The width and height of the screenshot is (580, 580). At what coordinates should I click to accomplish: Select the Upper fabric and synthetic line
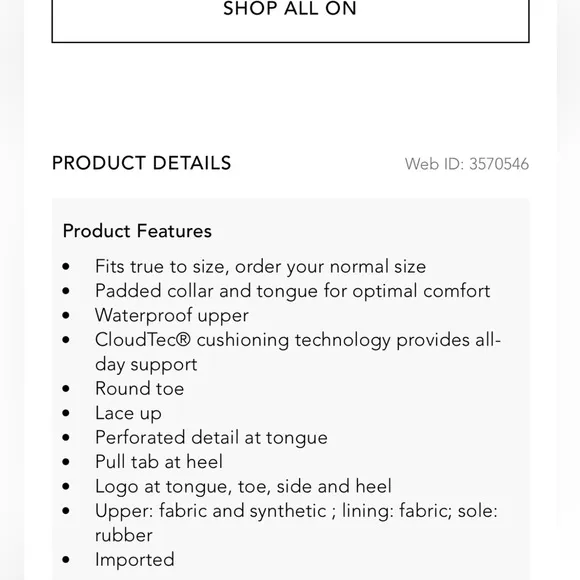pos(296,511)
